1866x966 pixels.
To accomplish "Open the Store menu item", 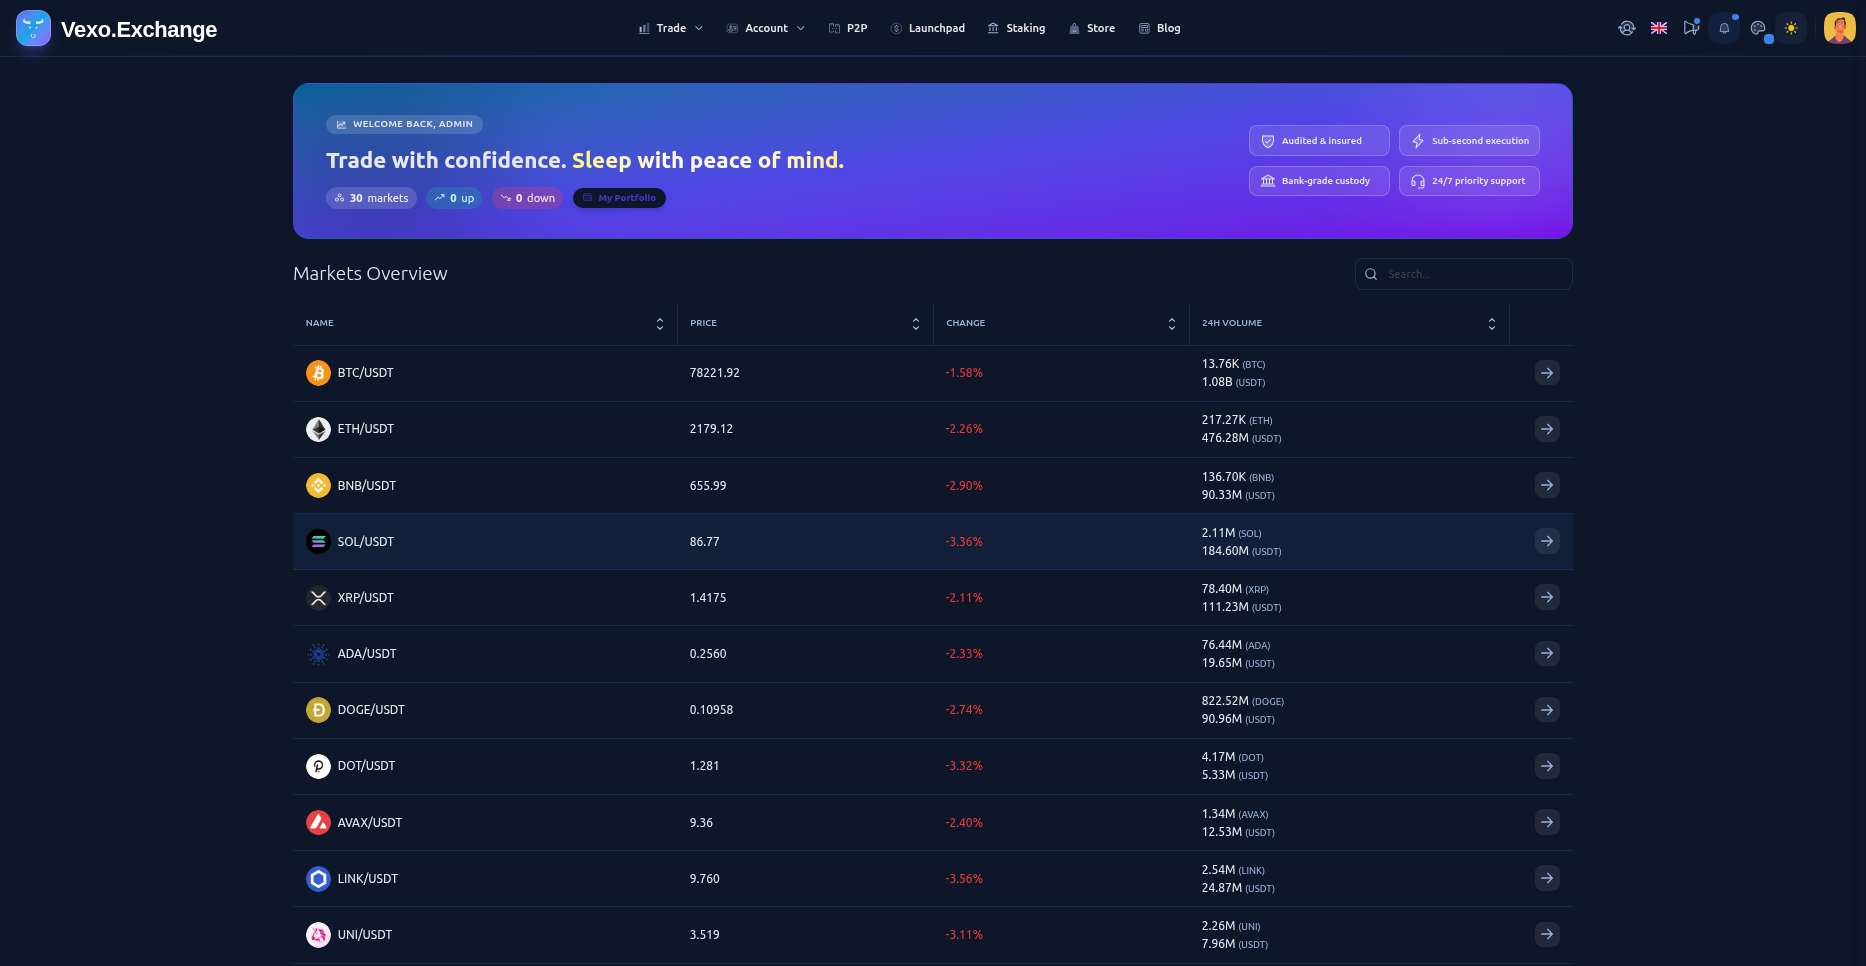I will click(1092, 28).
